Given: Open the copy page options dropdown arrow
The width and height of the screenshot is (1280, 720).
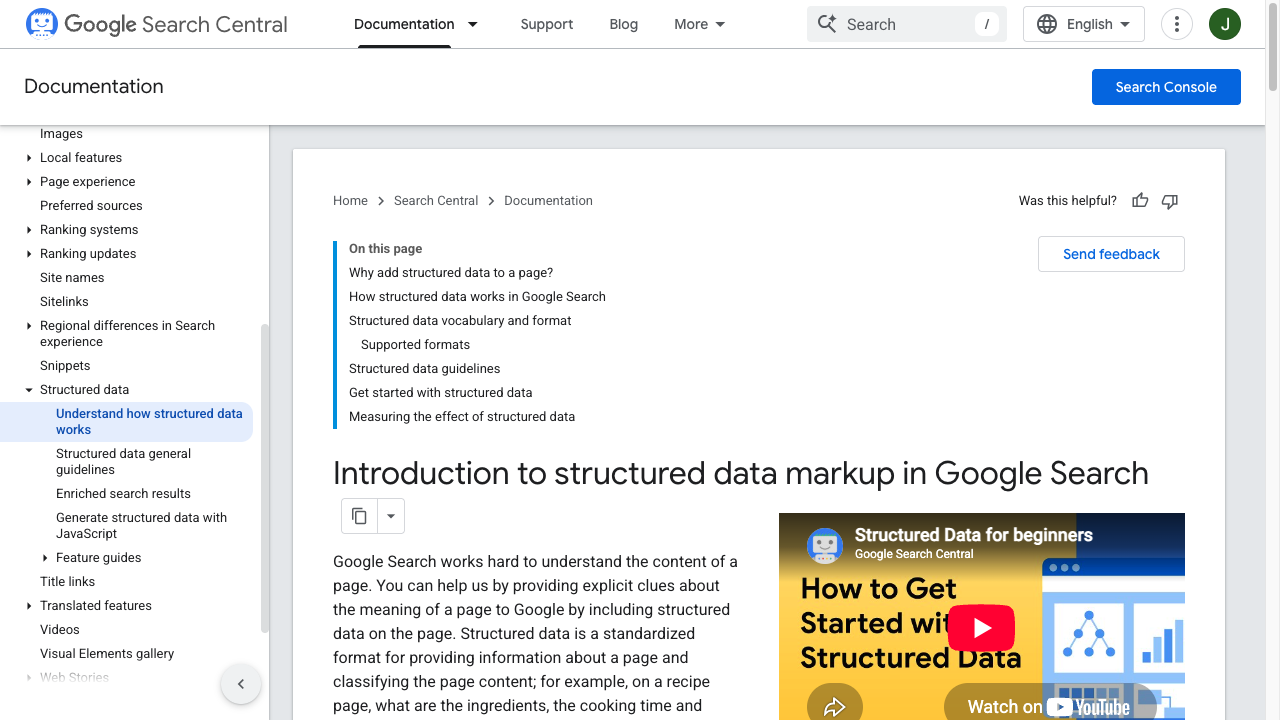Looking at the screenshot, I should click(x=391, y=516).
